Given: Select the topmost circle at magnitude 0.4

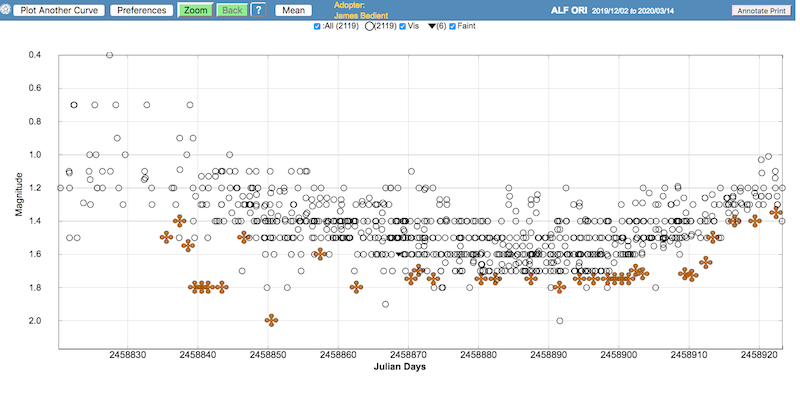Looking at the screenshot, I should click(110, 55).
